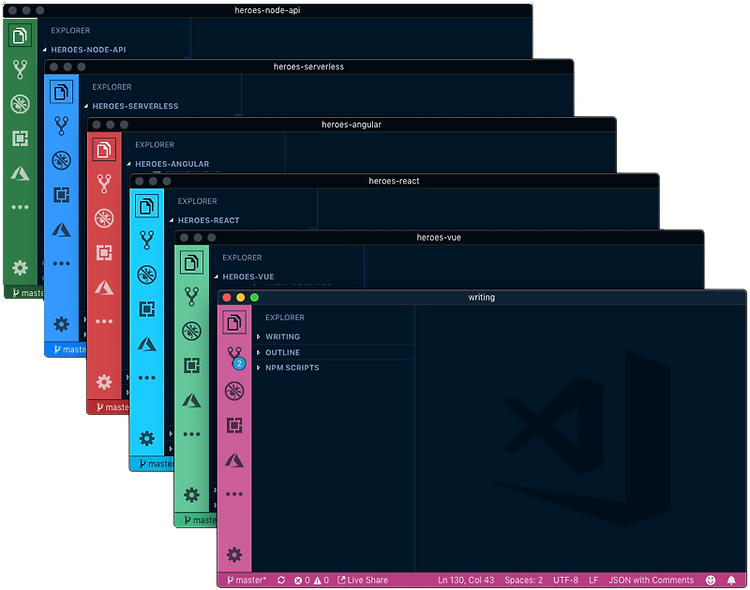
Task: Open Debug view in heroes-node-api window
Action: click(x=20, y=104)
